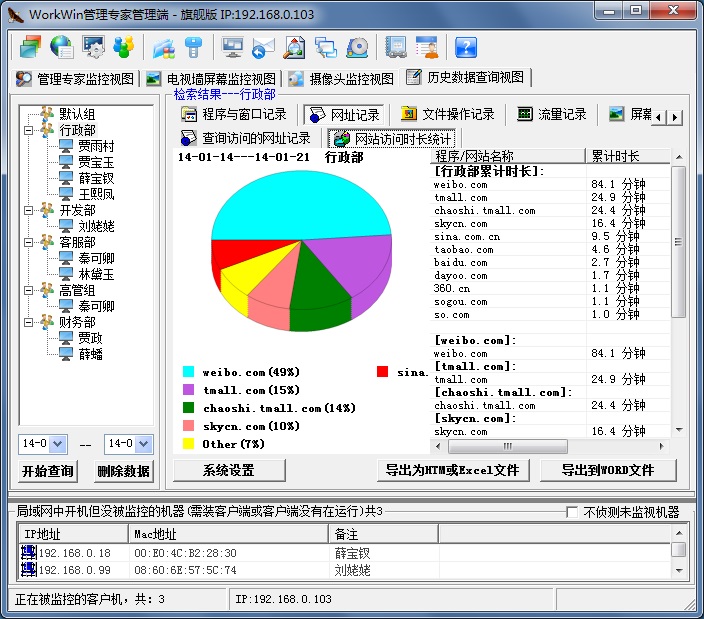Screen dimensions: 704x619
Task: Select the taobao.com row in list
Action: point(550,249)
